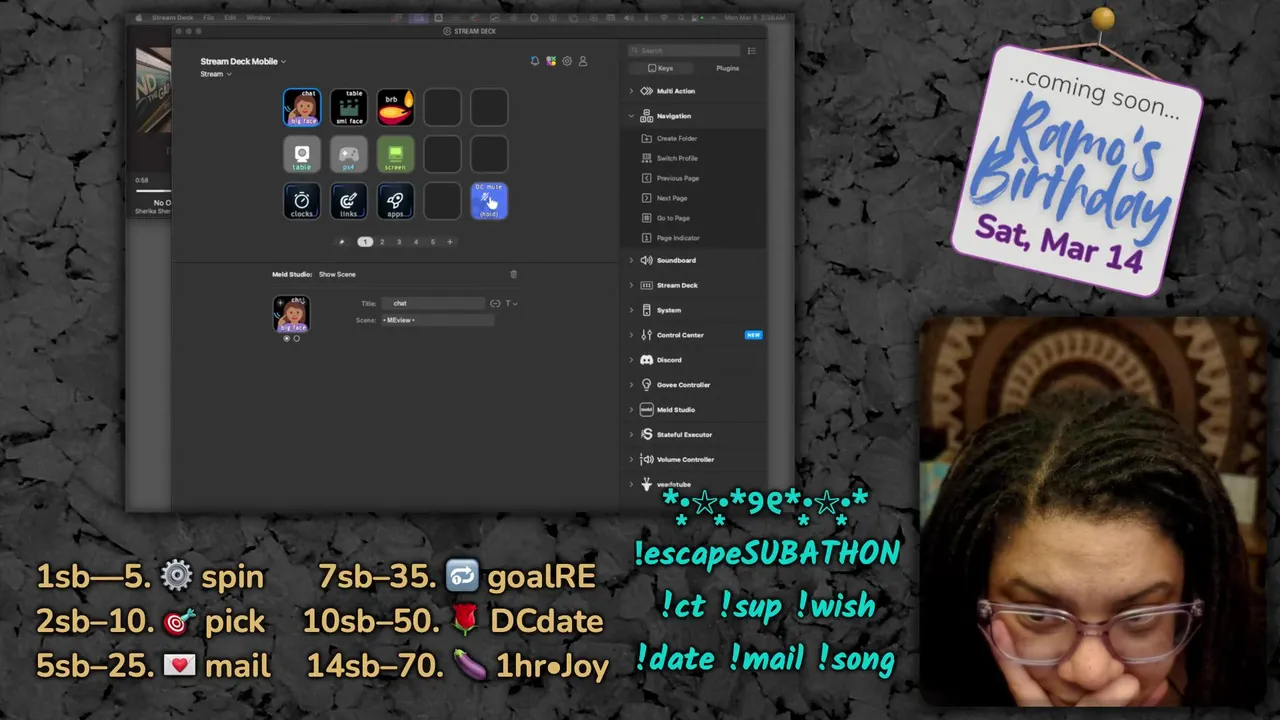Select the first key state radio button
The height and width of the screenshot is (720, 1280).
tap(287, 338)
